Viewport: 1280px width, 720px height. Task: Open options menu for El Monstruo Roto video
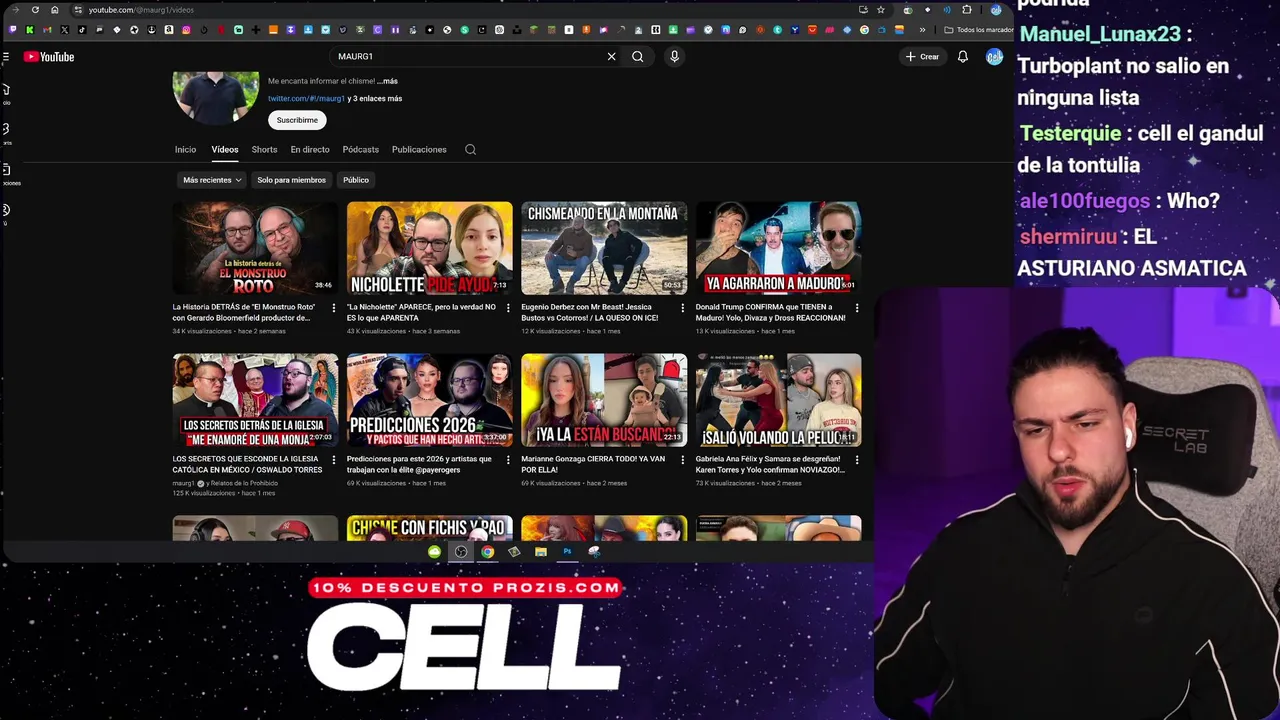[333, 308]
